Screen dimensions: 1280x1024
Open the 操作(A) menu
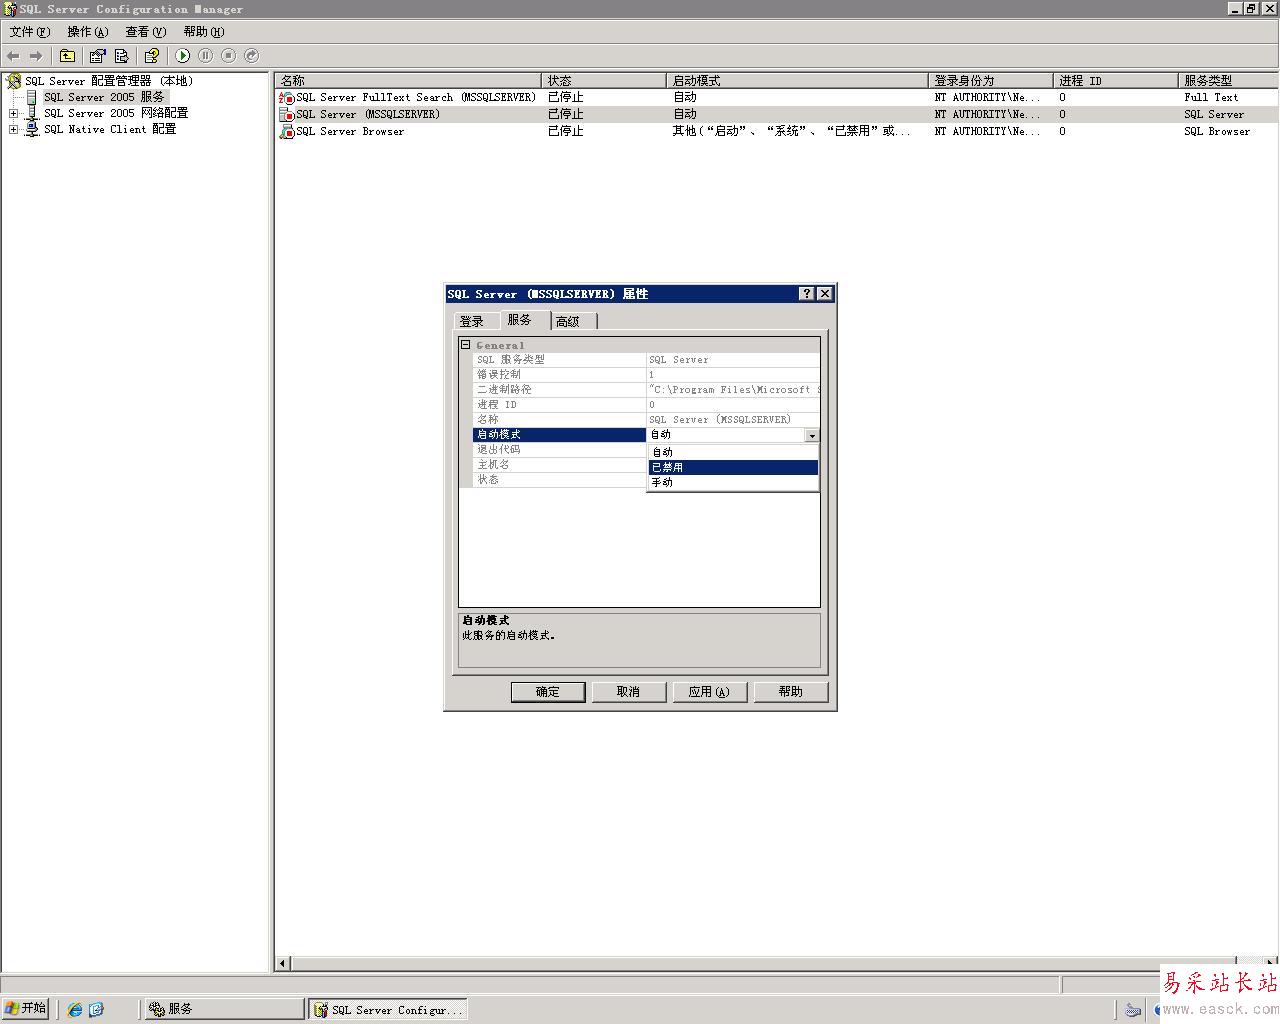tap(87, 32)
